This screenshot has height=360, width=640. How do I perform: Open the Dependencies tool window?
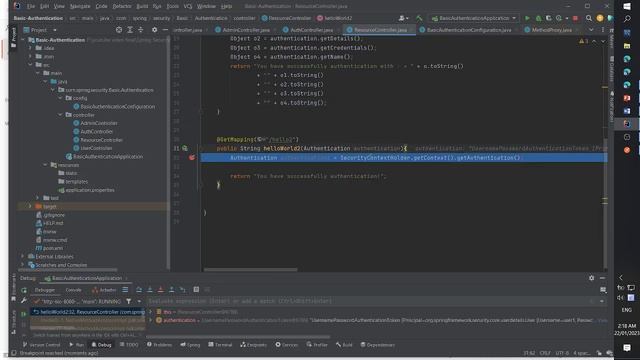[x=378, y=345]
